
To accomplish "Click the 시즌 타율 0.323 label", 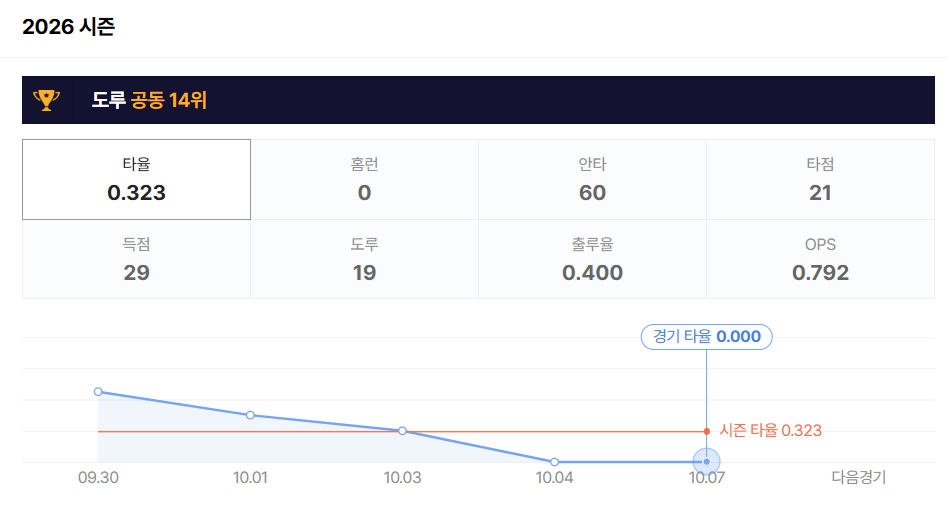I will [771, 431].
